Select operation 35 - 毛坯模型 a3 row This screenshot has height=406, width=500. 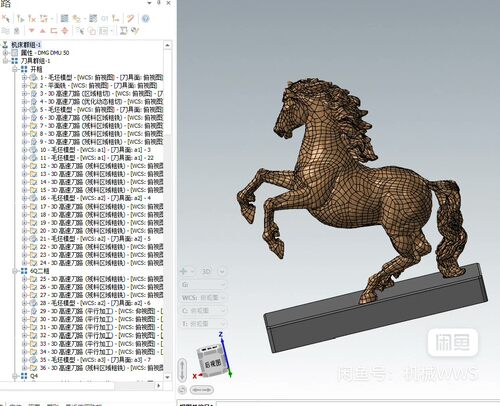click(x=95, y=360)
